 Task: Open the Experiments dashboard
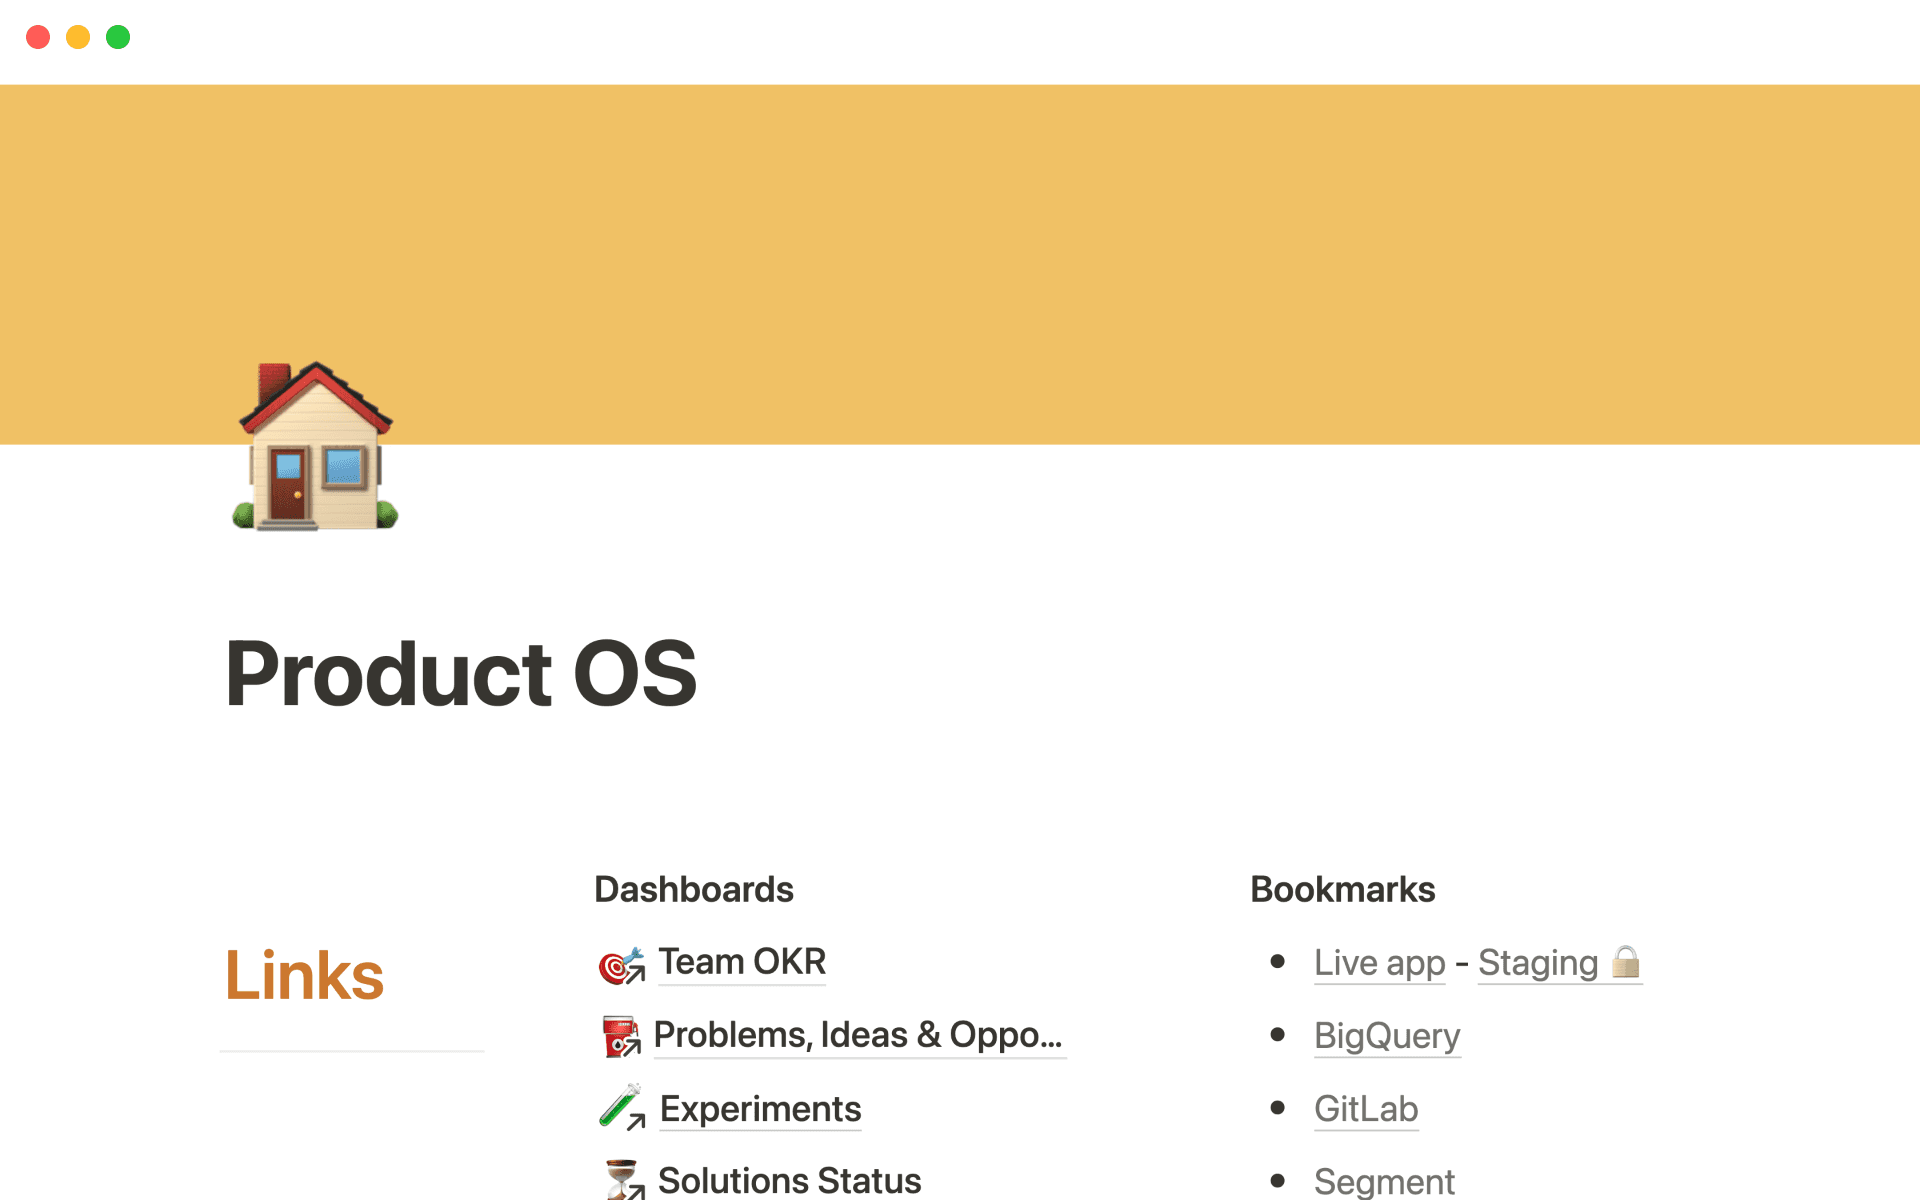click(x=759, y=1108)
